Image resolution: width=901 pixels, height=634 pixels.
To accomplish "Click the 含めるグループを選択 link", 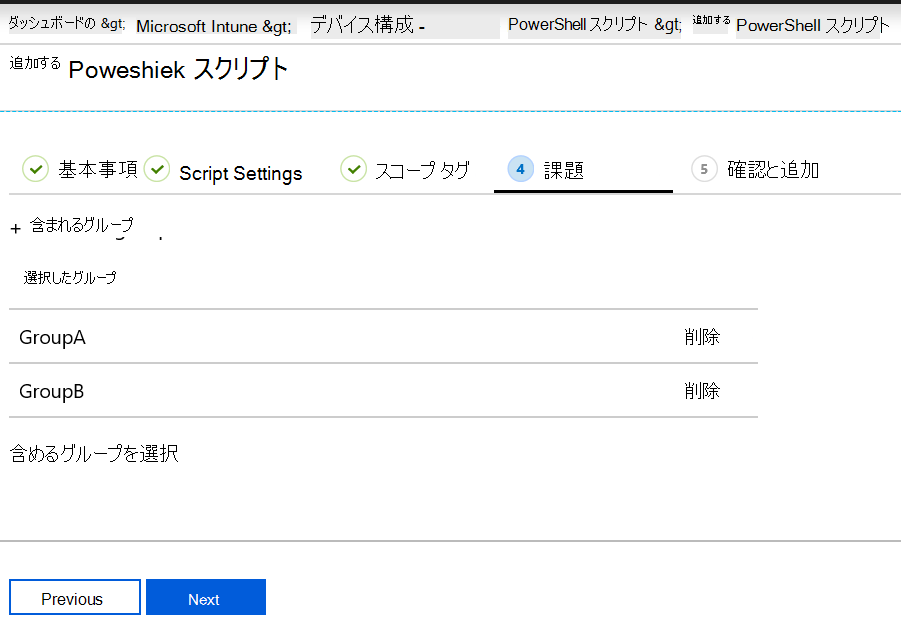I will (x=94, y=454).
